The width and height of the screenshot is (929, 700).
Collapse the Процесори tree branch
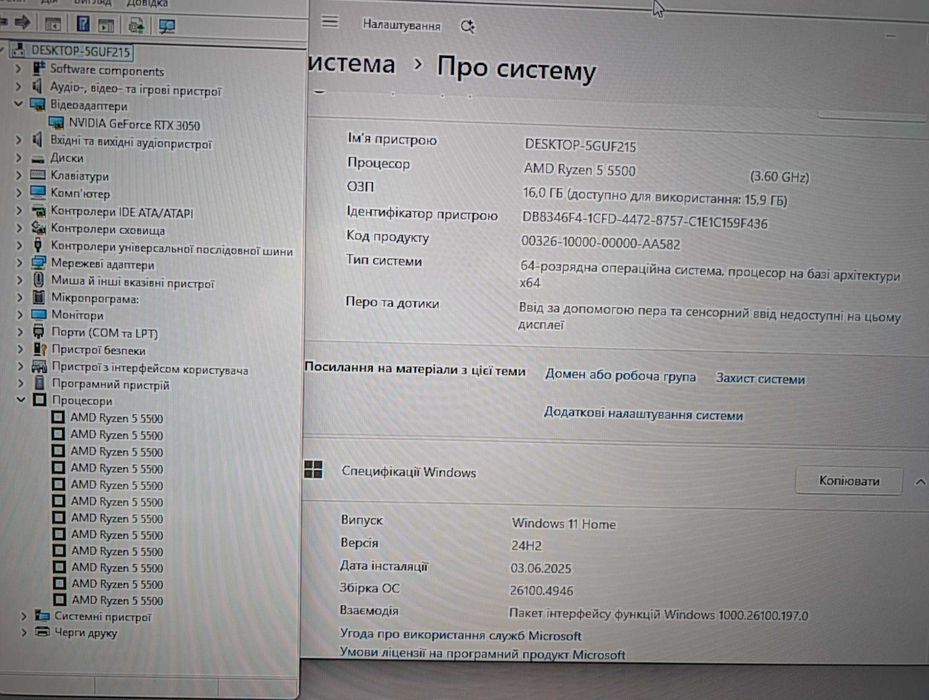[x=21, y=399]
